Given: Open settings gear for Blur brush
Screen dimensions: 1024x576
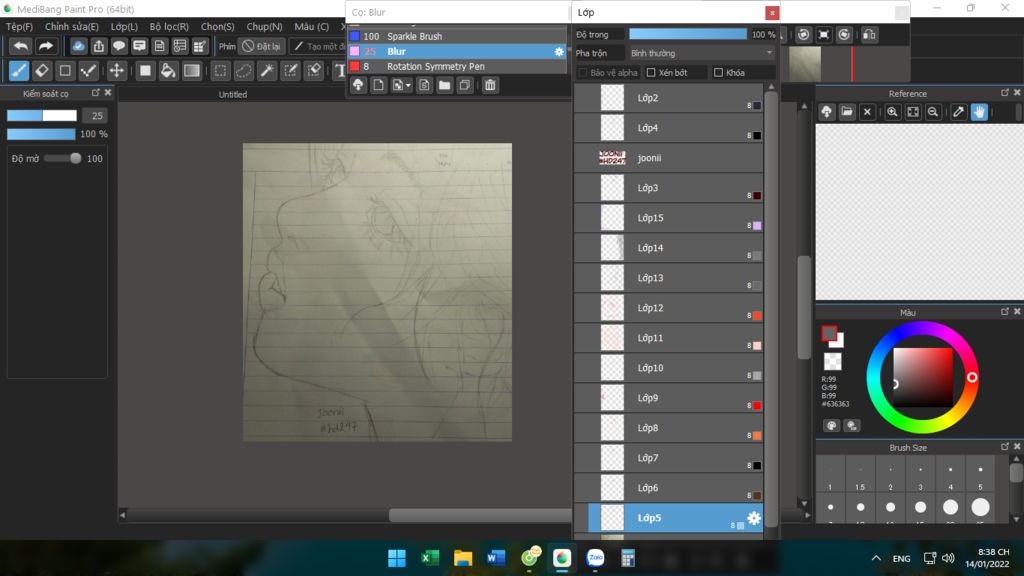Looking at the screenshot, I should [559, 51].
